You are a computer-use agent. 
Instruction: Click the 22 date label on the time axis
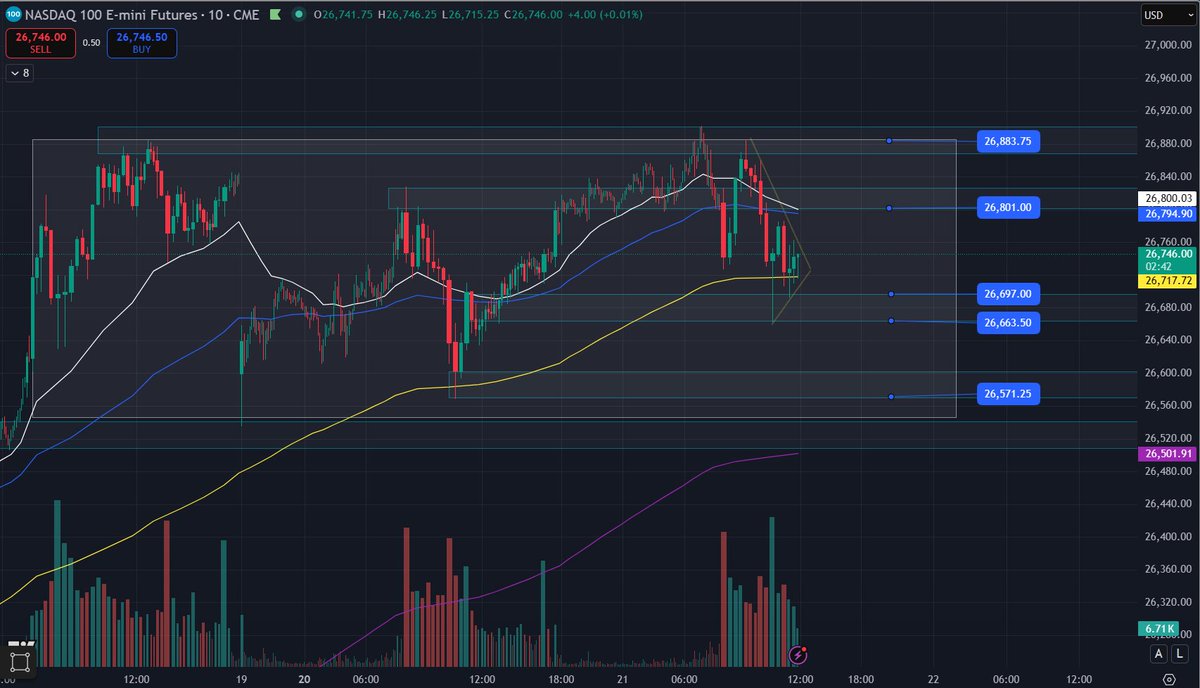[x=932, y=678]
